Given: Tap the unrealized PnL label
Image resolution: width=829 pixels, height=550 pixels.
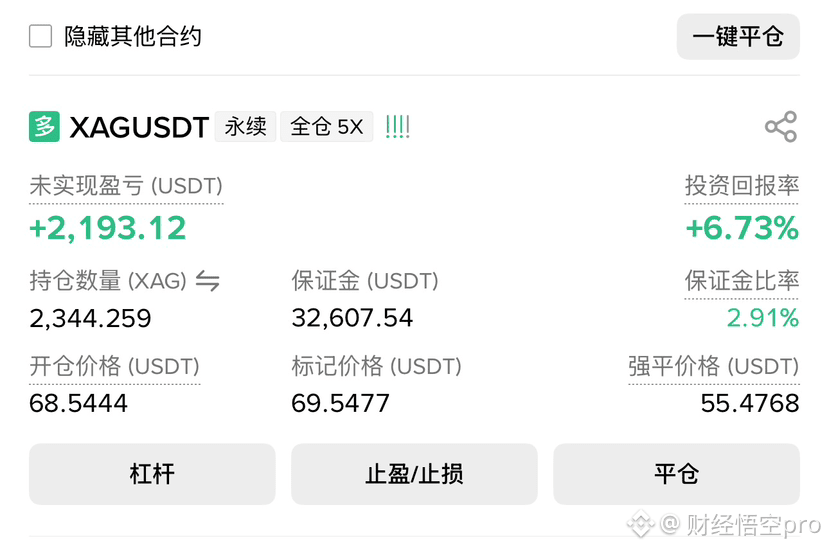Looking at the screenshot, I should [x=126, y=186].
